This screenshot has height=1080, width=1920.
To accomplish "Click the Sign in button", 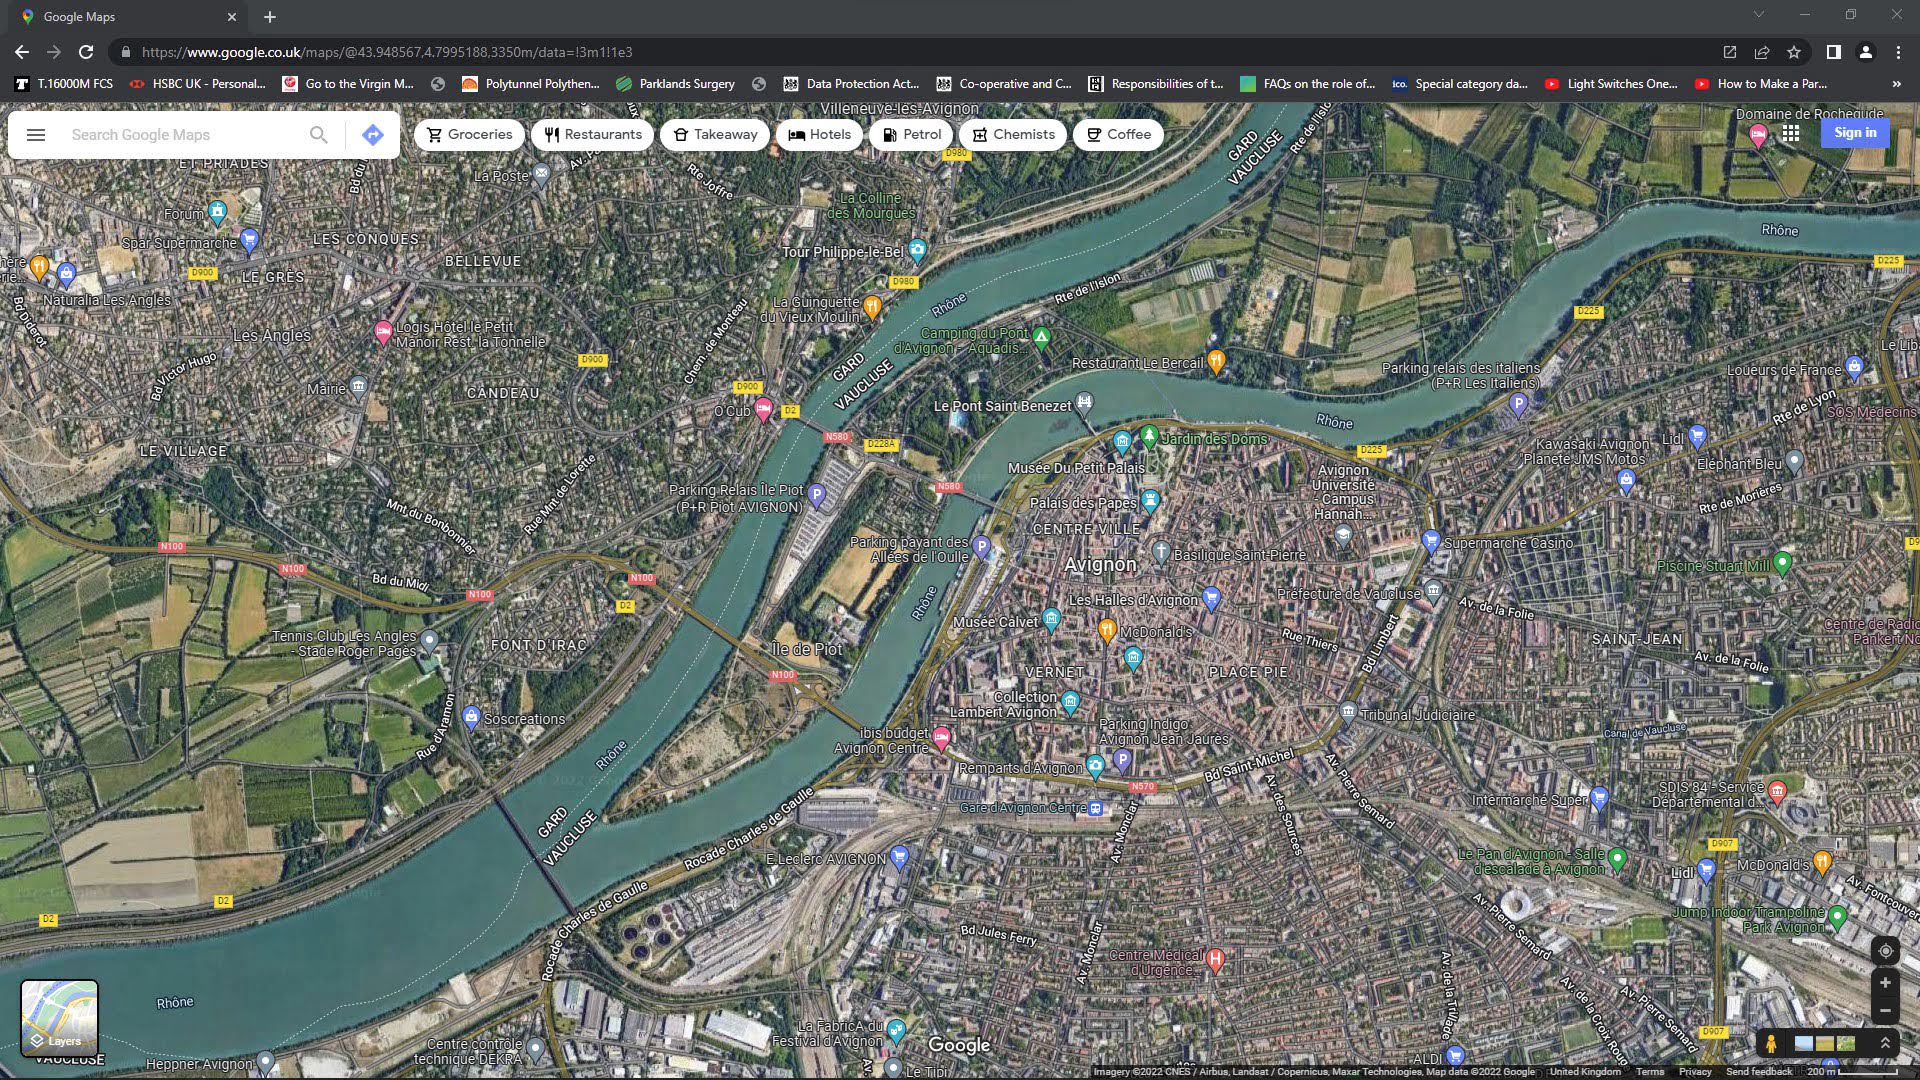I will 1855,133.
